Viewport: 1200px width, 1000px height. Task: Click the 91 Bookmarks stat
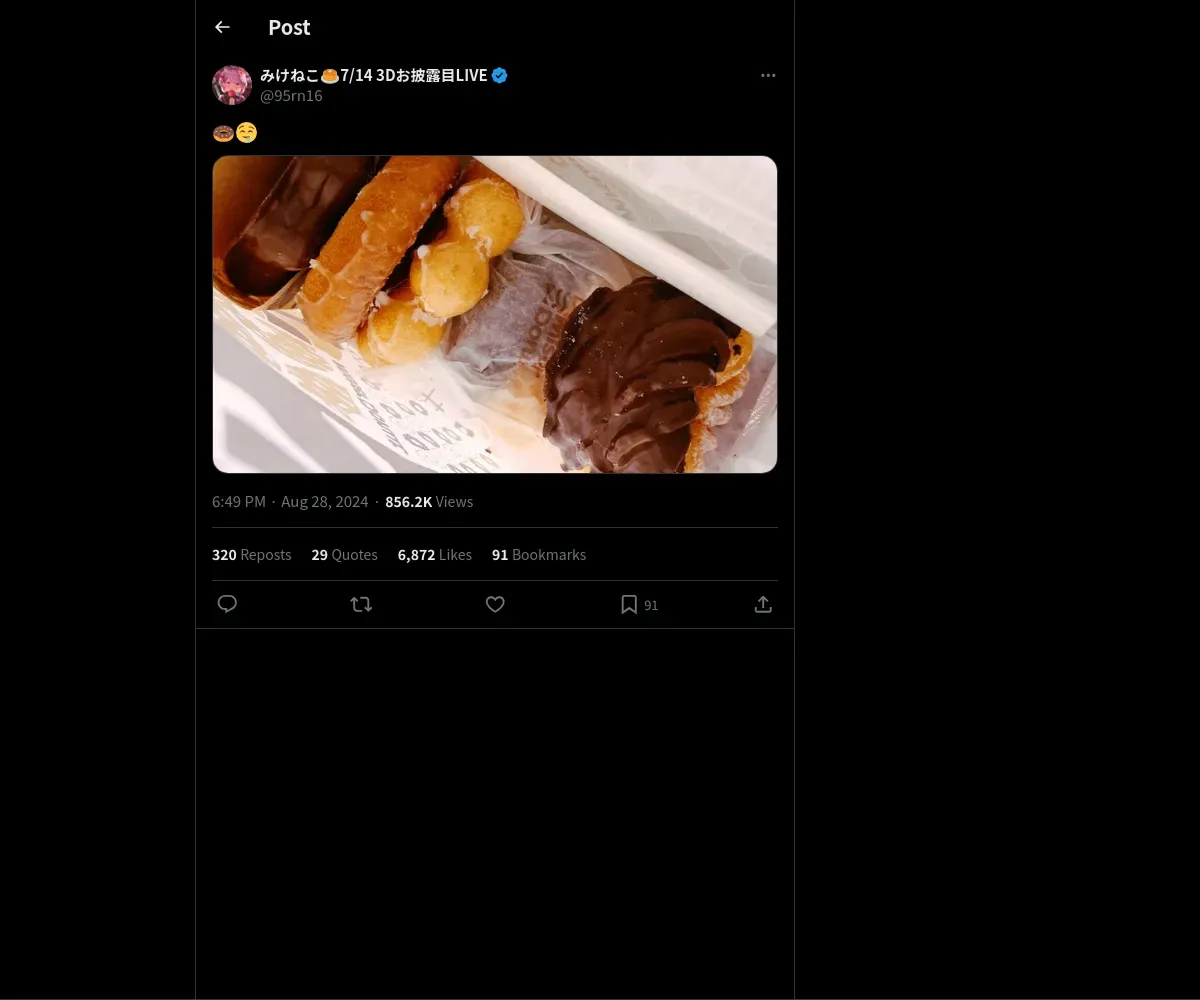coord(538,555)
